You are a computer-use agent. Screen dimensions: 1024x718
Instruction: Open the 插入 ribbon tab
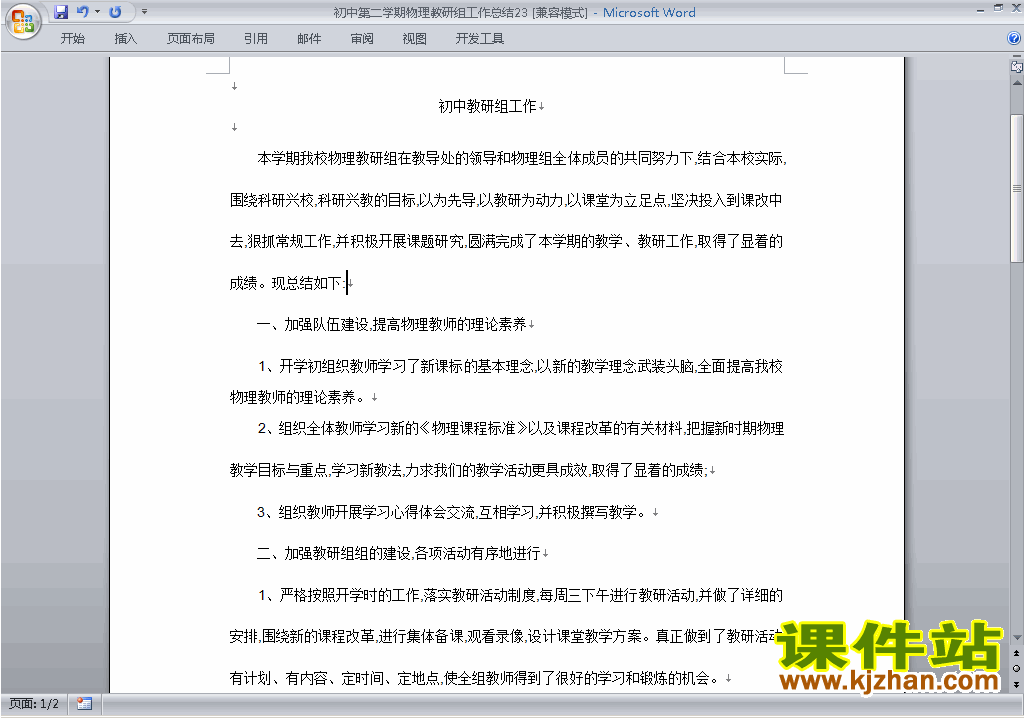click(125, 39)
